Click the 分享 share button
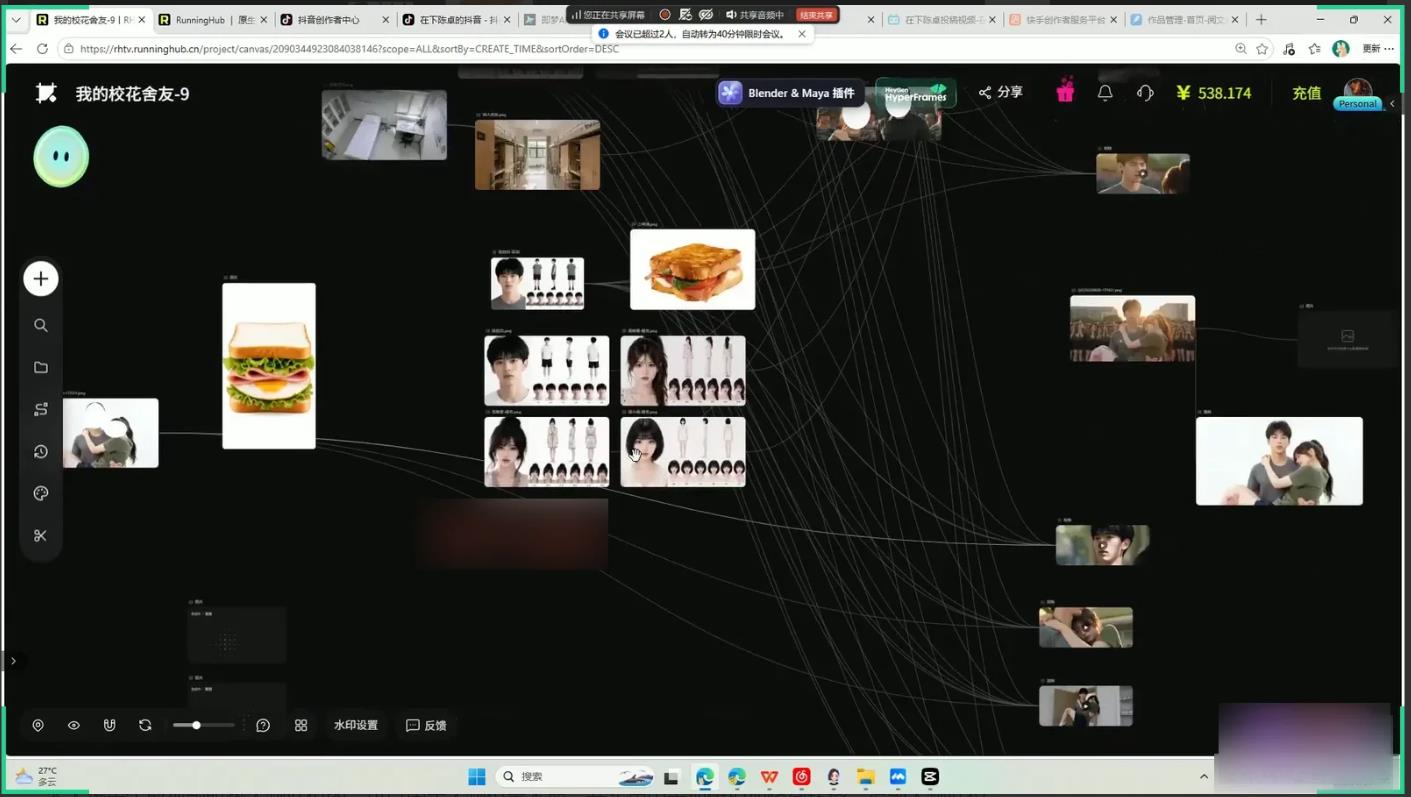Screen dimensions: 1411x797 click(1001, 92)
